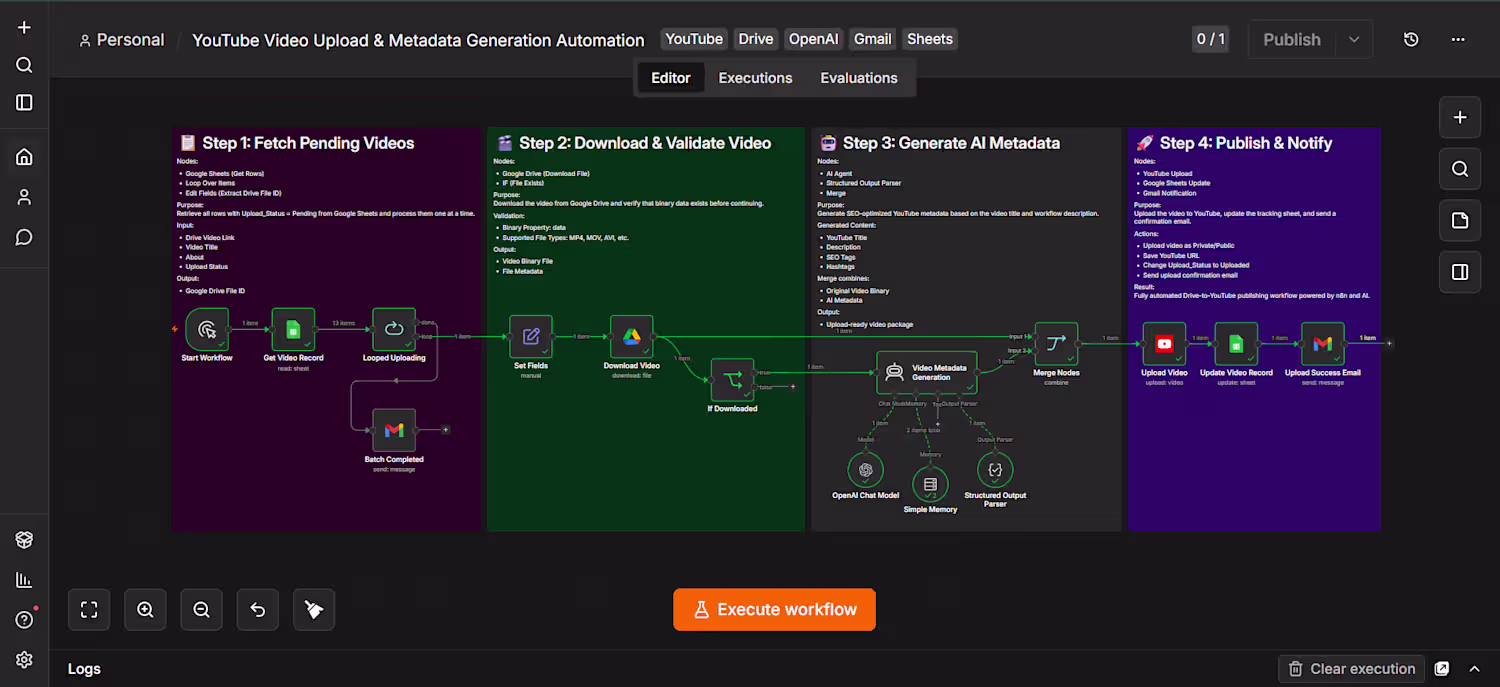Click Clear execution button
Viewport: 1500px width, 687px height.
point(1352,669)
